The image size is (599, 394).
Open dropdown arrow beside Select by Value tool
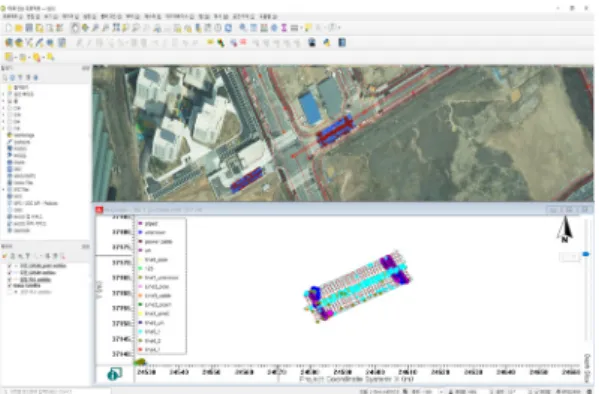(x=29, y=57)
